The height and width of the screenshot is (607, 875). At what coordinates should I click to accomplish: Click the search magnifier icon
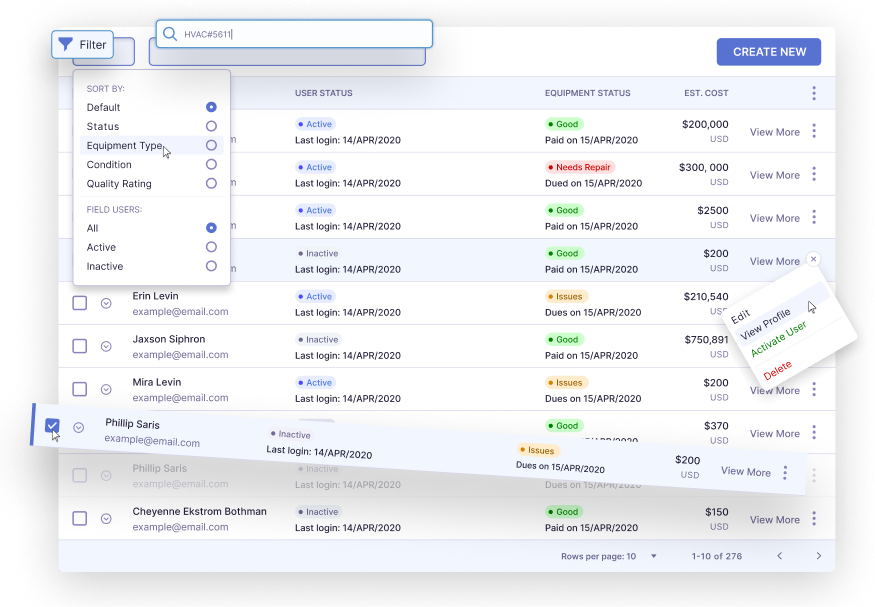pyautogui.click(x=170, y=34)
